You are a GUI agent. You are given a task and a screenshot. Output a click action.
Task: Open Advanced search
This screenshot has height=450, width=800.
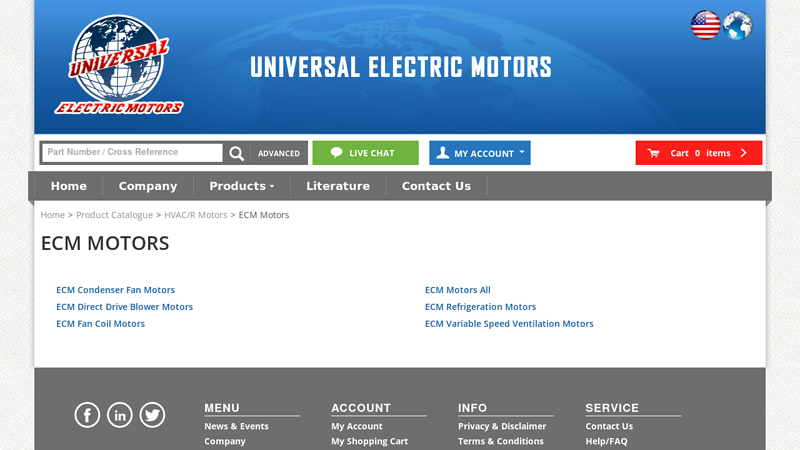(x=279, y=153)
